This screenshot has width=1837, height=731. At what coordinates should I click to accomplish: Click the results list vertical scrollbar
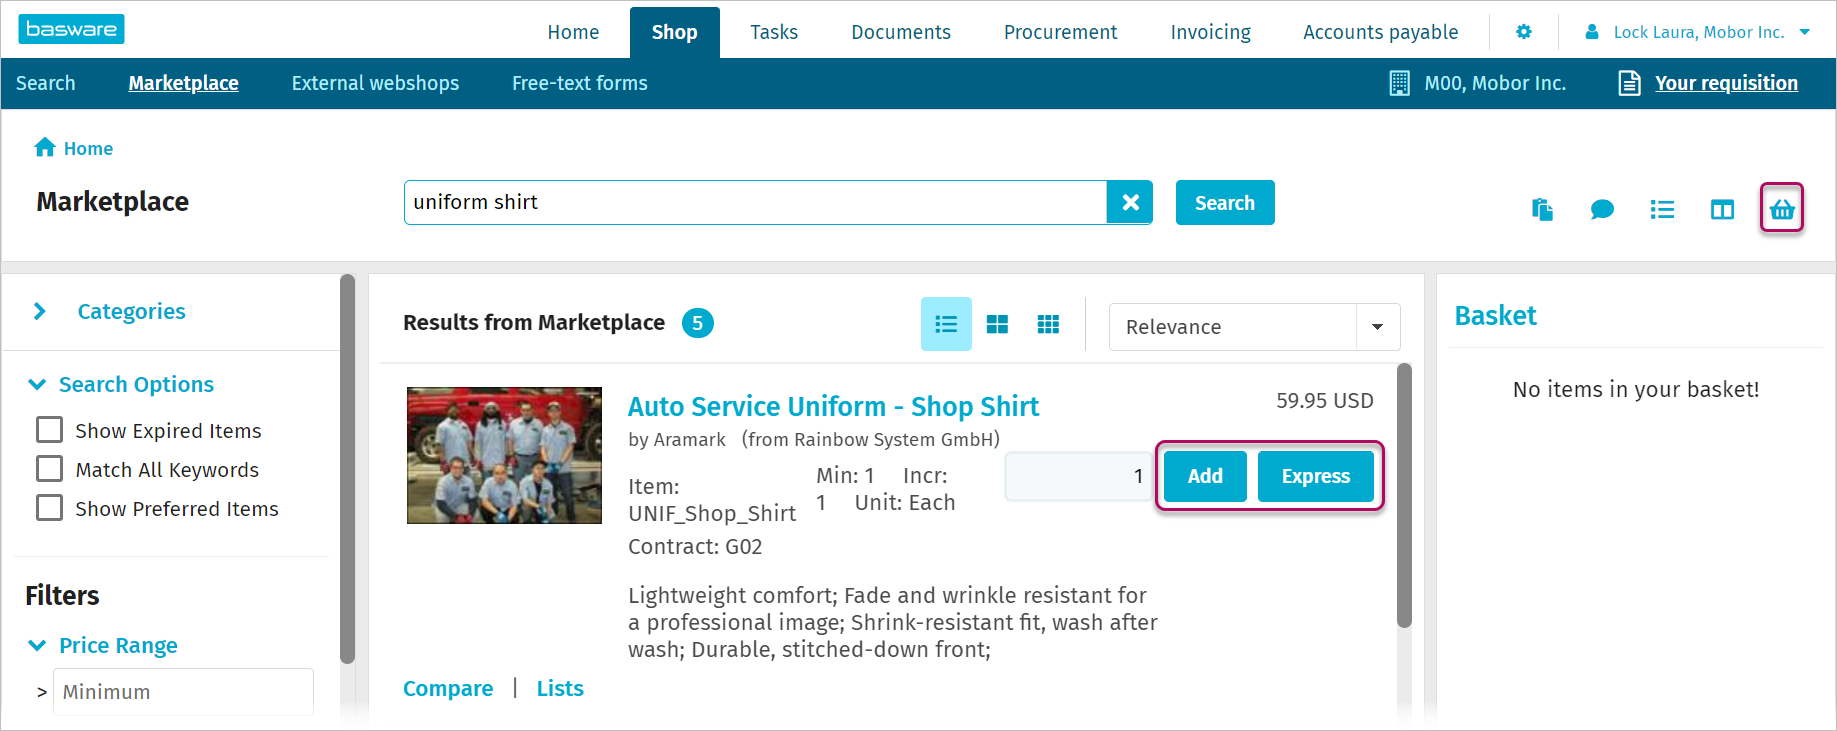pos(1404,495)
